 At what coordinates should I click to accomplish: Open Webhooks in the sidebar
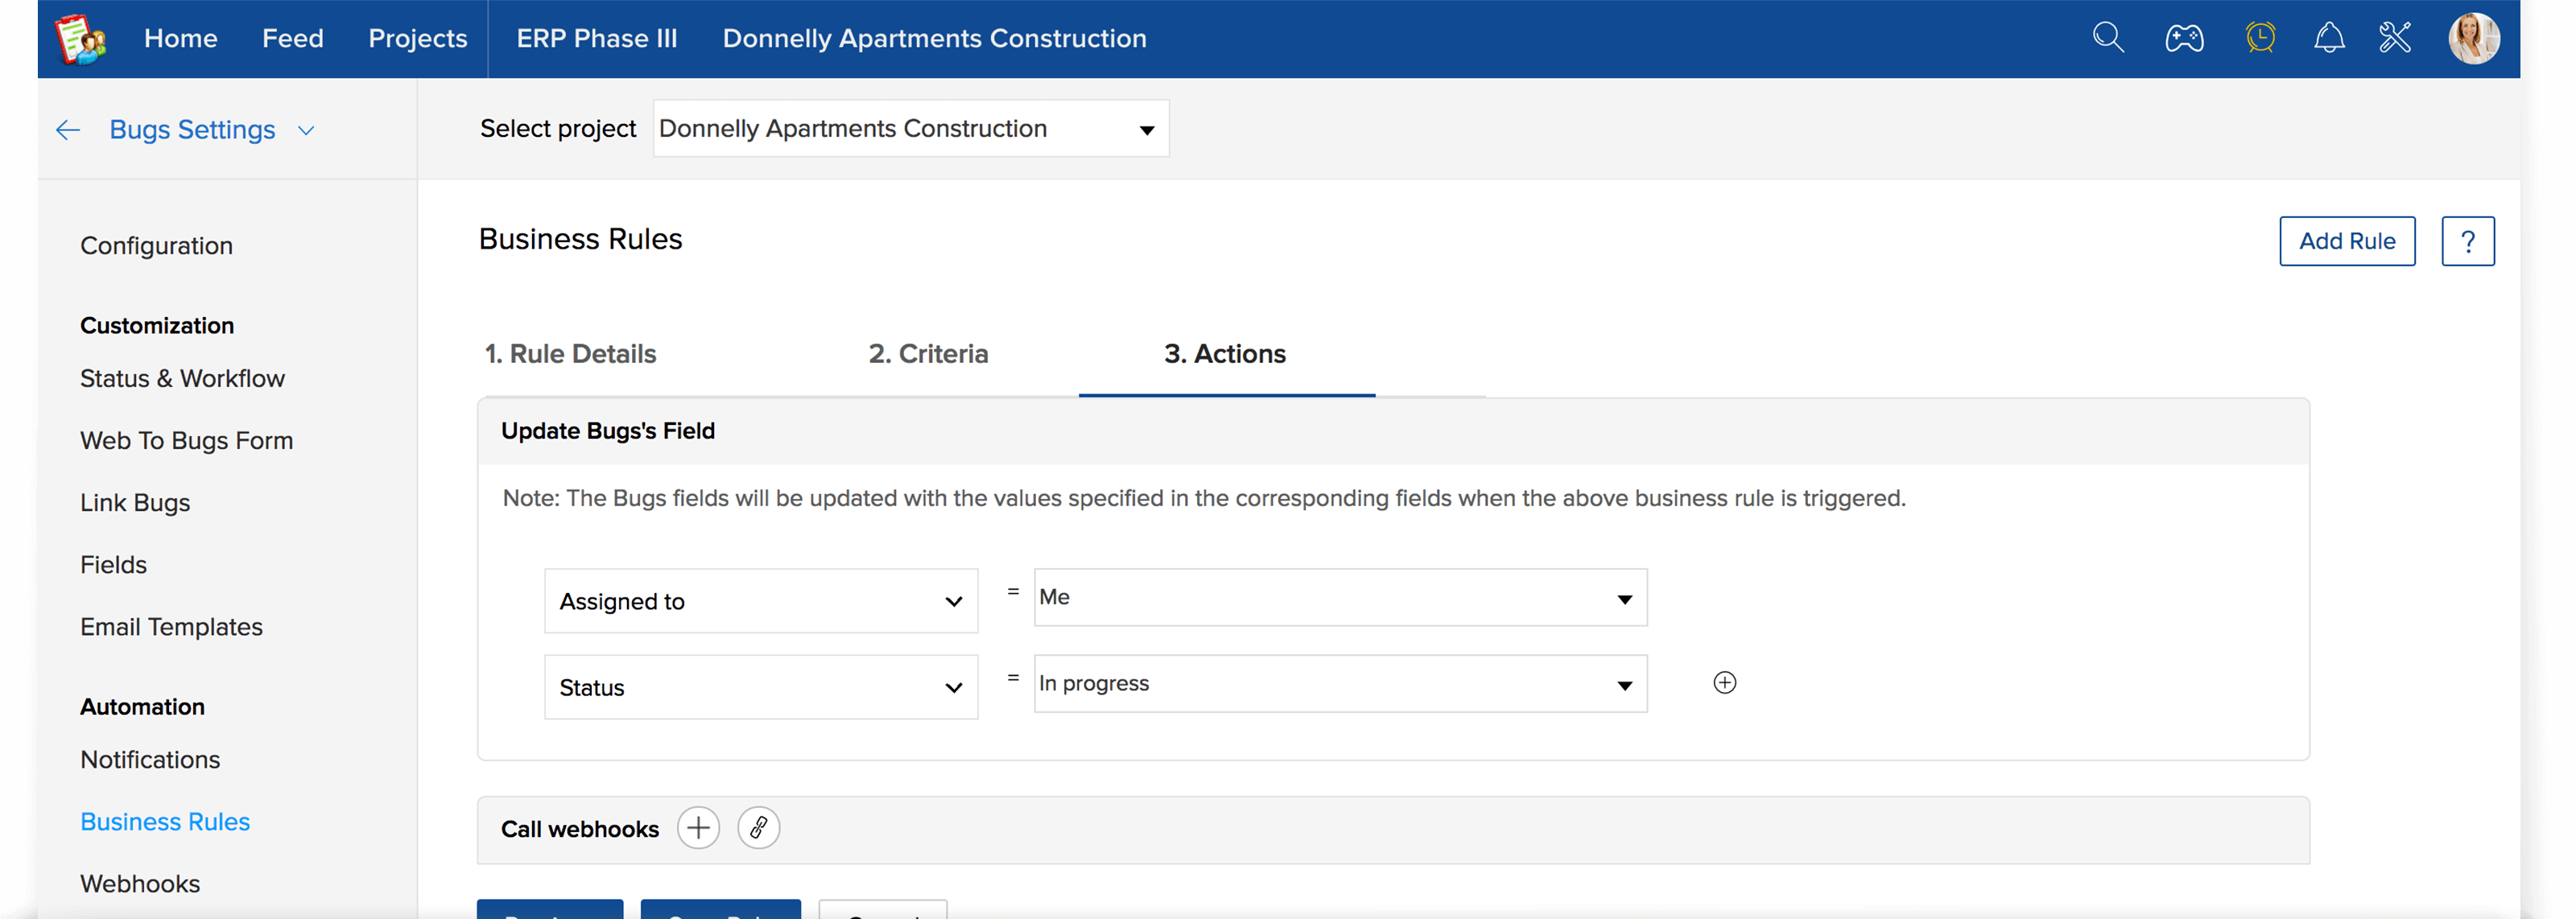point(140,884)
